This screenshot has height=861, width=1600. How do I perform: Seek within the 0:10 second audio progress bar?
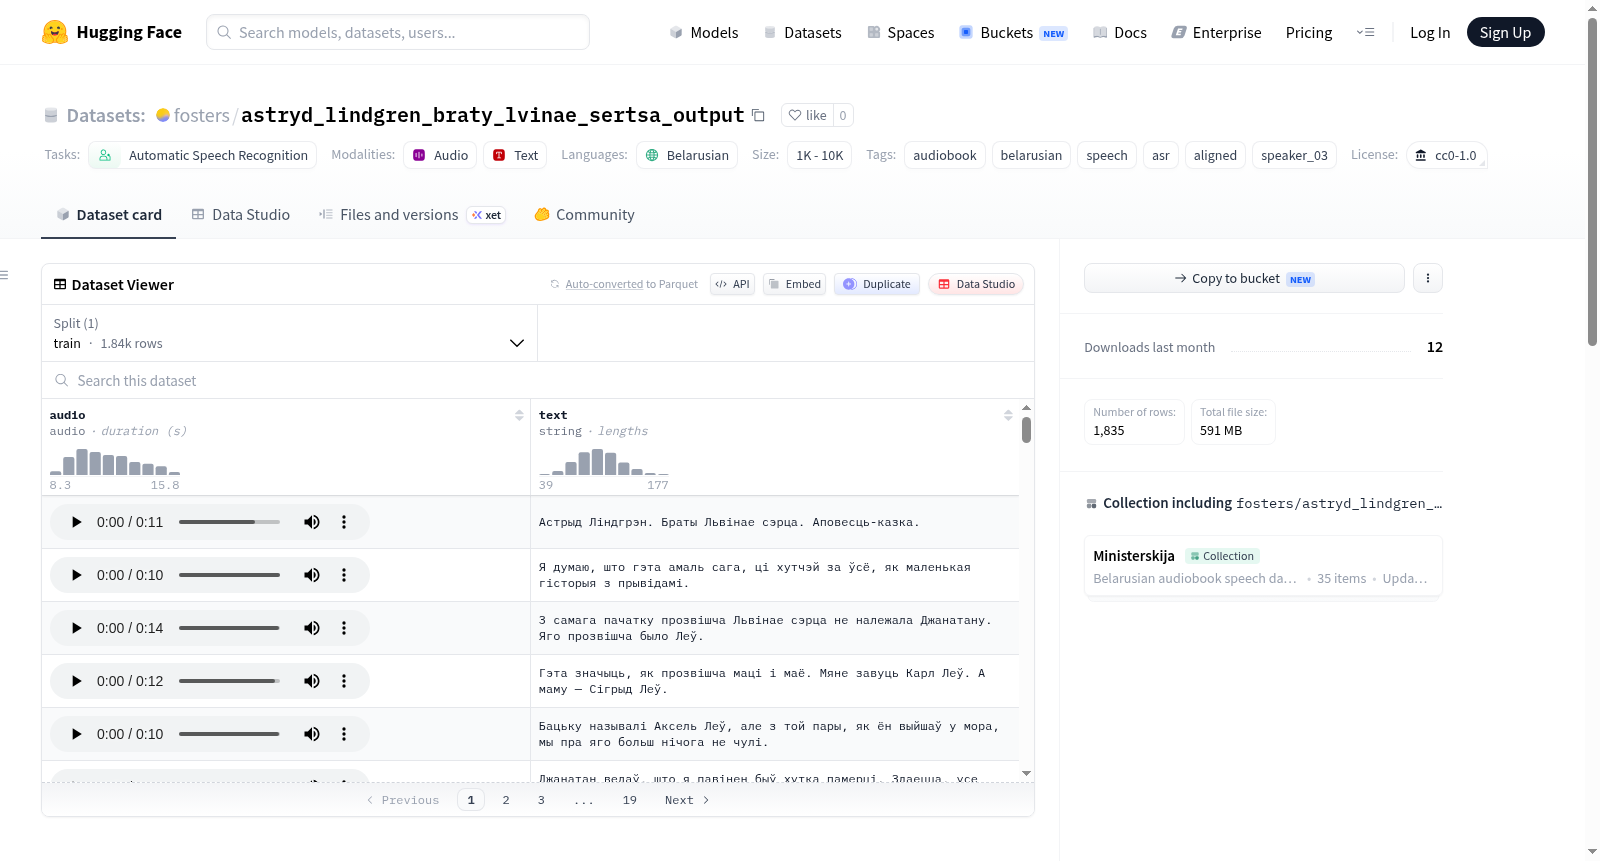click(229, 575)
